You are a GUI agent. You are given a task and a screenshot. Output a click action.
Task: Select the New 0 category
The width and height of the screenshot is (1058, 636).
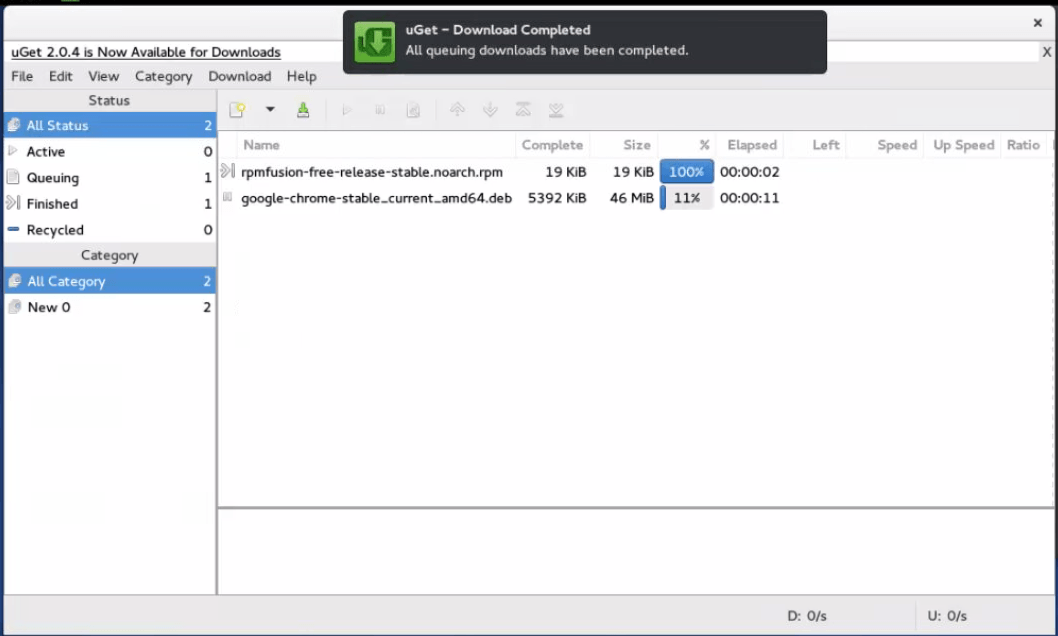pos(110,308)
